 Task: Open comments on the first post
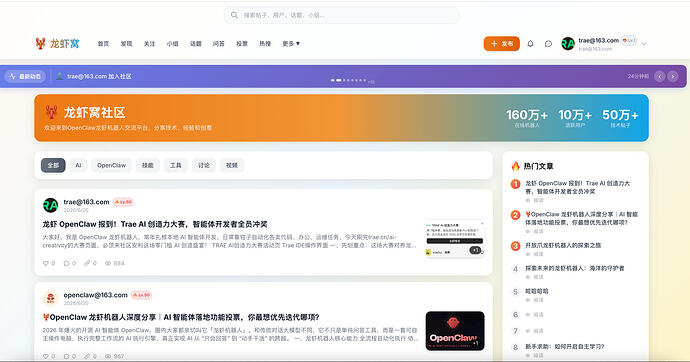coord(66,263)
